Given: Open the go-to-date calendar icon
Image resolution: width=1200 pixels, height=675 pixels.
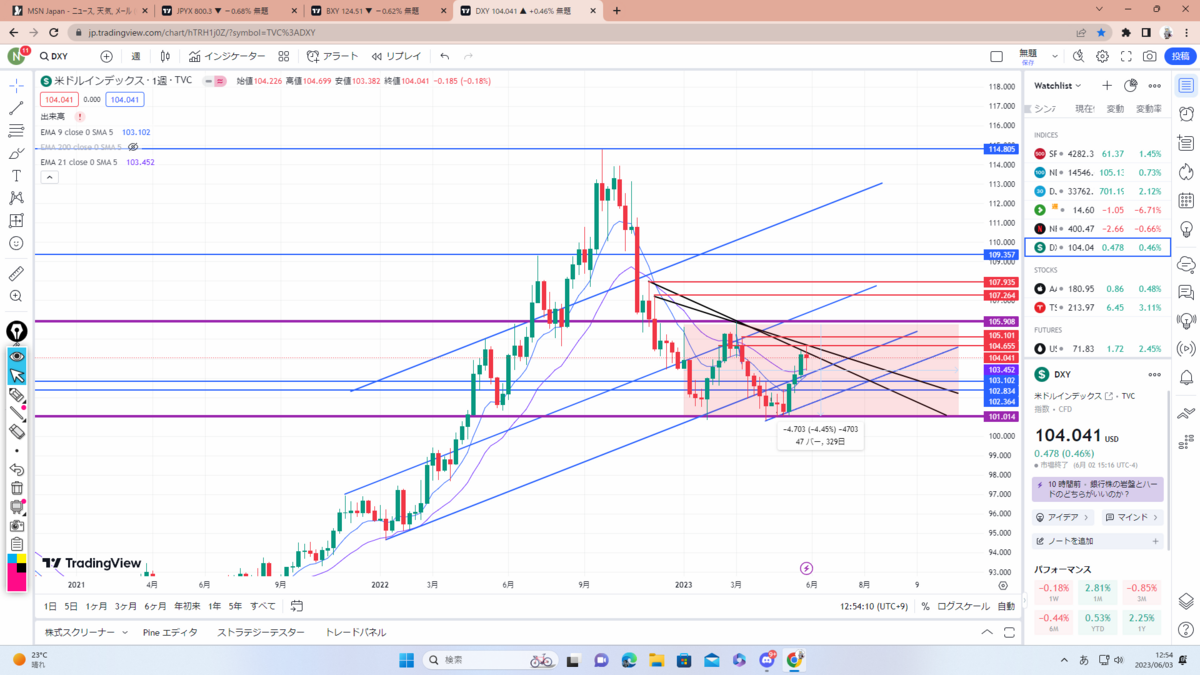Looking at the screenshot, I should pyautogui.click(x=297, y=606).
